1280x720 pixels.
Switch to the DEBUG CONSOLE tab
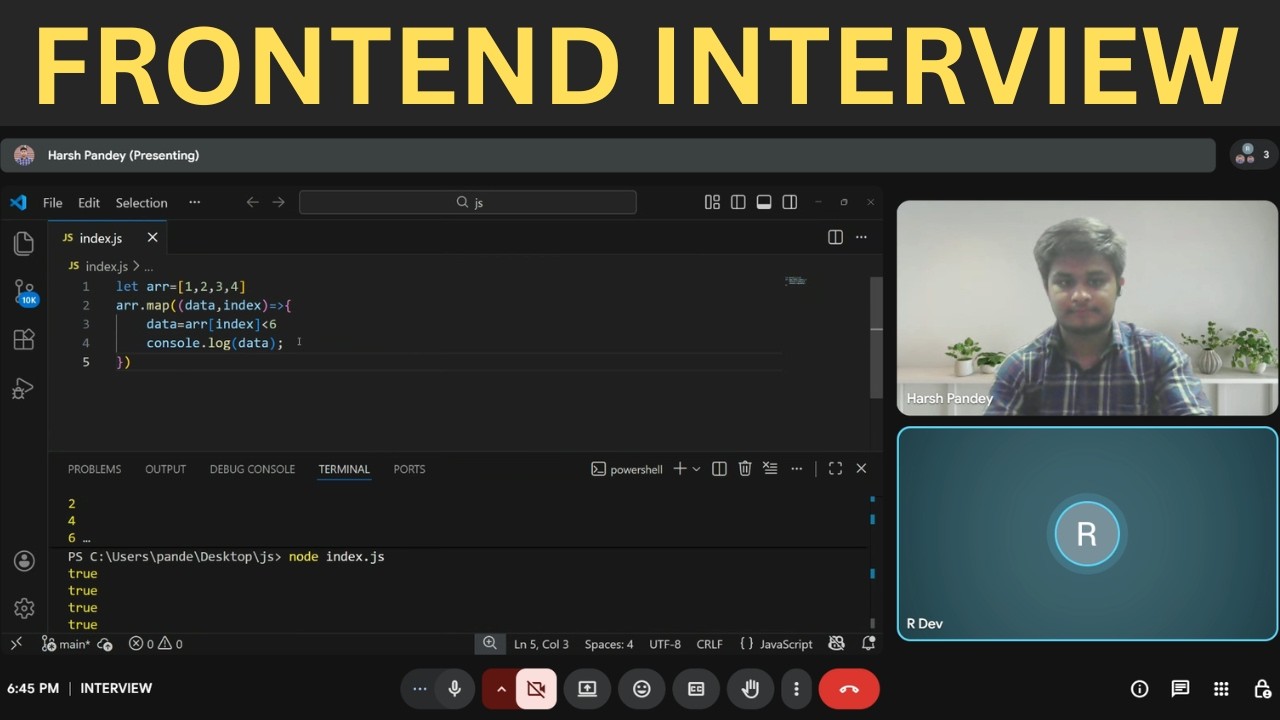pos(252,469)
